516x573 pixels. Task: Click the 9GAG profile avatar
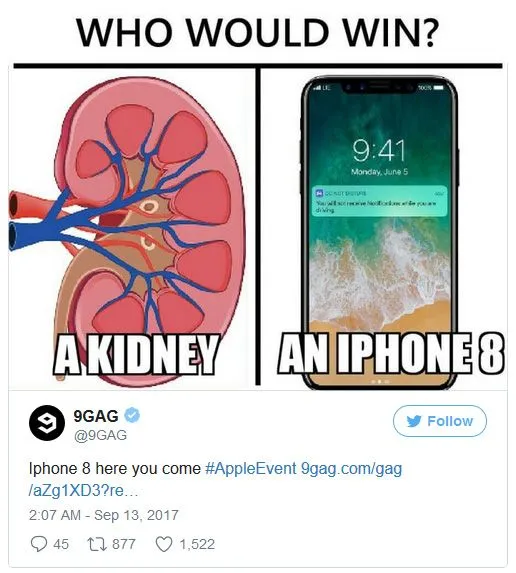(47, 423)
